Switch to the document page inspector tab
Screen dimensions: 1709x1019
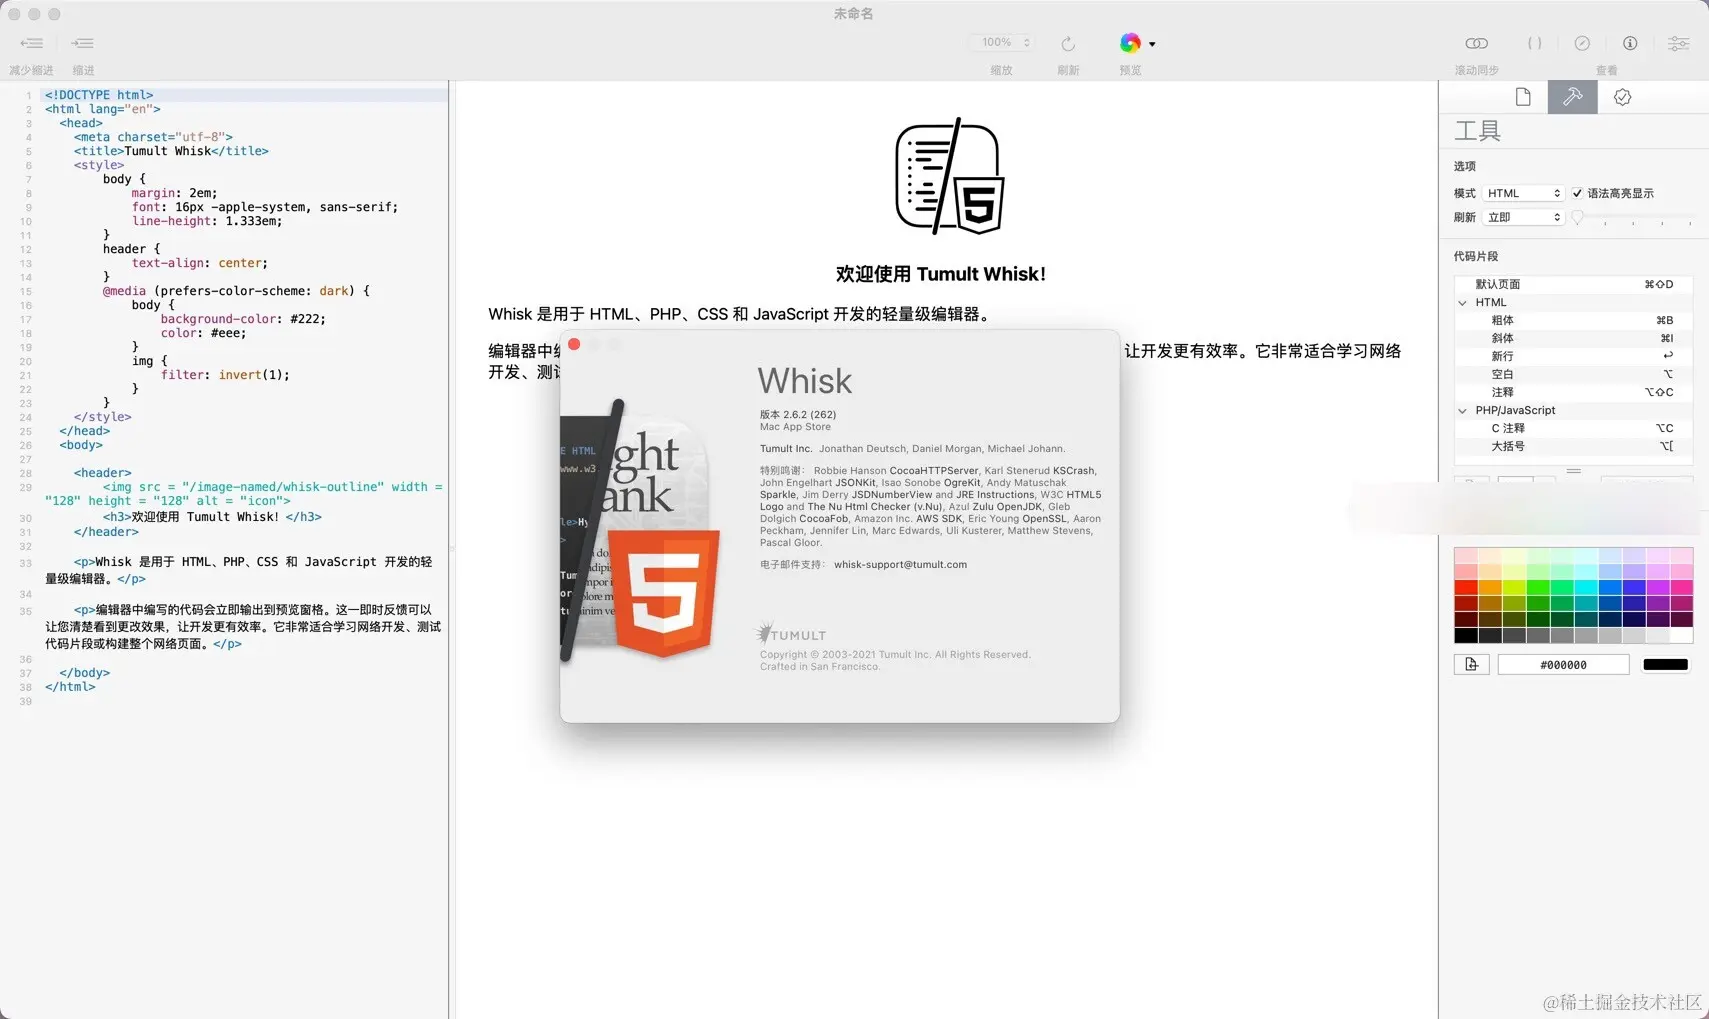(x=1523, y=97)
